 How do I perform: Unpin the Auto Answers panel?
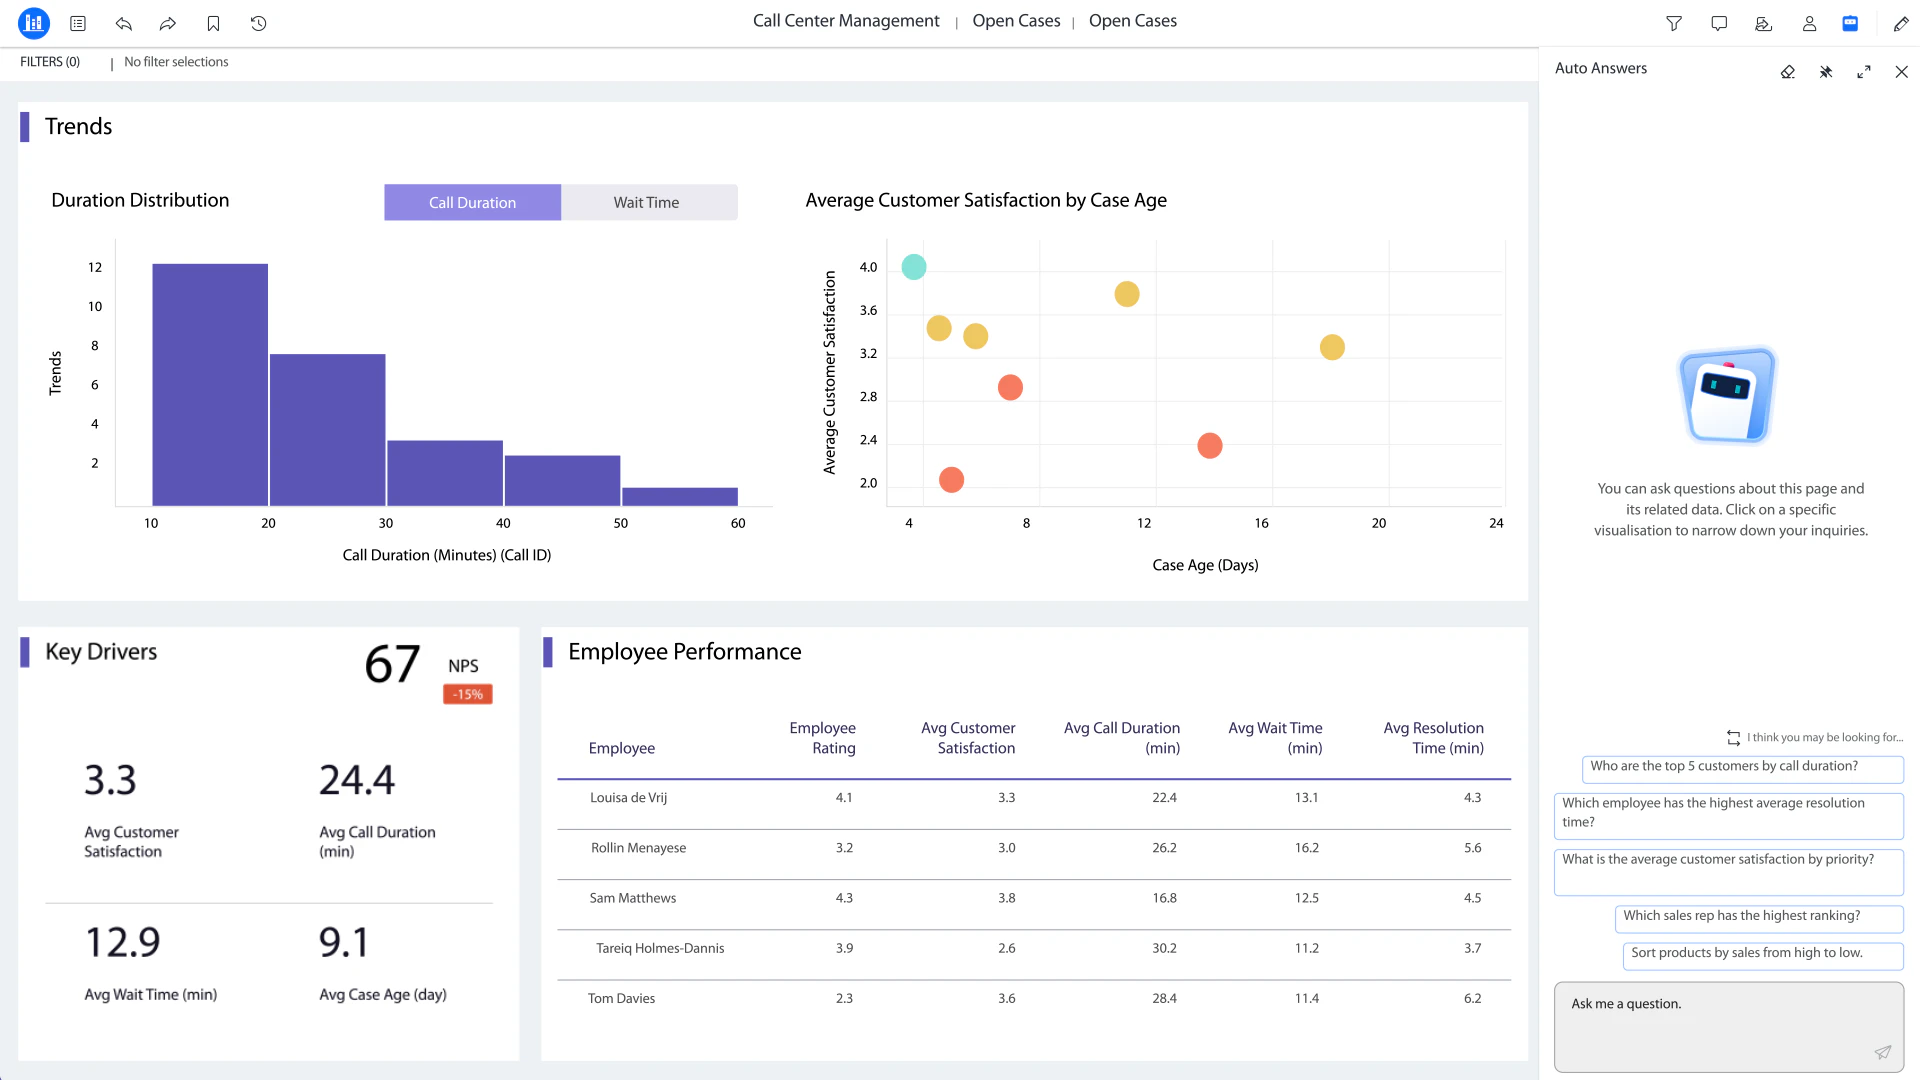click(x=1825, y=71)
